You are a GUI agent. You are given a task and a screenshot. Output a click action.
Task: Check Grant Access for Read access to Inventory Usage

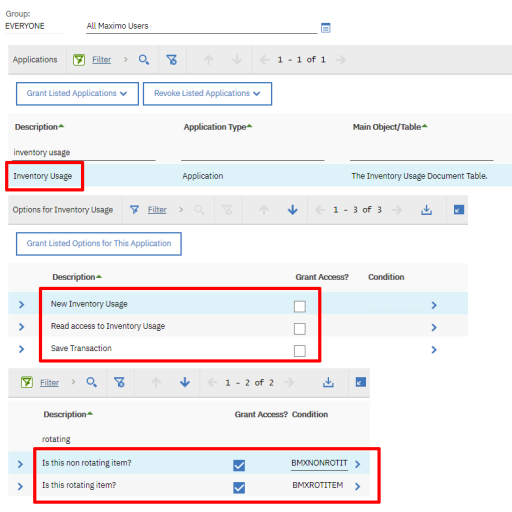click(x=300, y=329)
